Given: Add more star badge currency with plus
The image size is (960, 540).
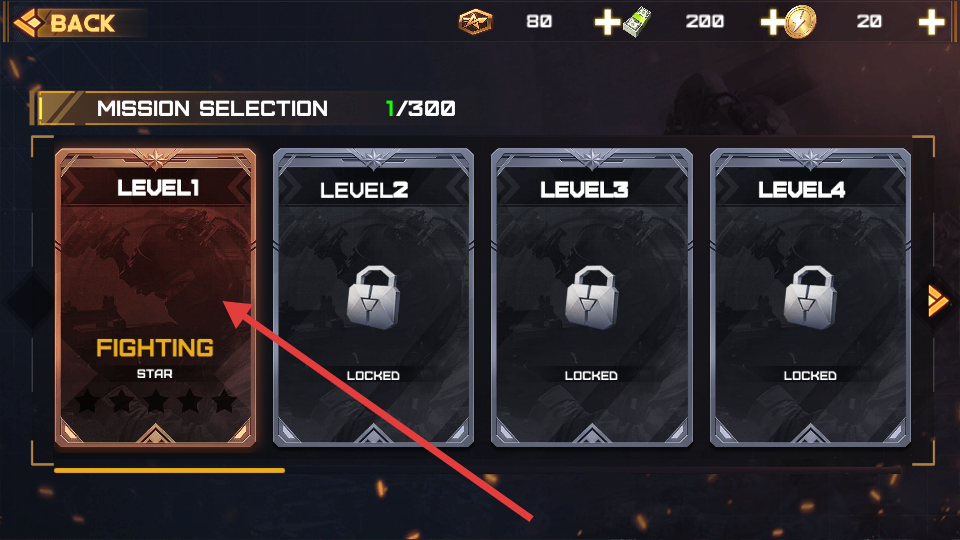Looking at the screenshot, I should (x=607, y=23).
